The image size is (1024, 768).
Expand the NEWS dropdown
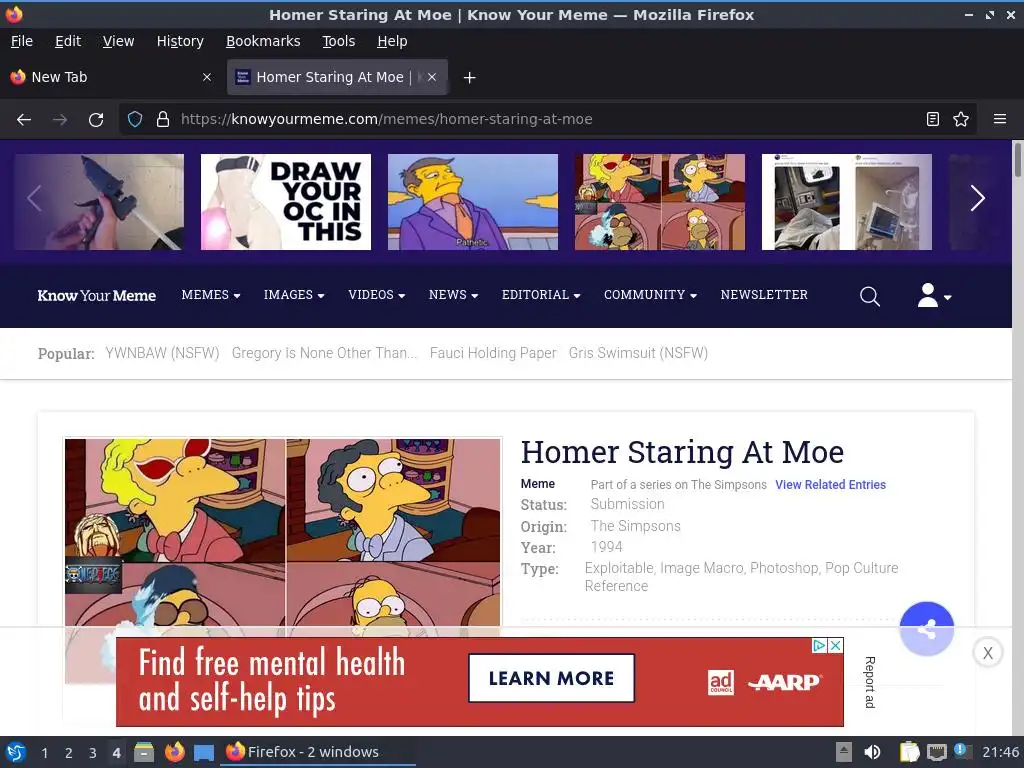point(453,295)
